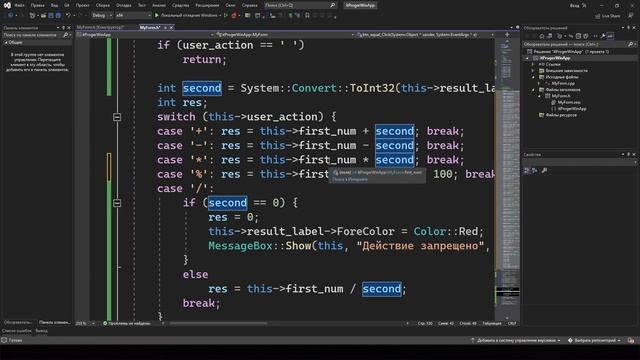Open the Список ошибок tab
Screen dimensions: 640x360
point(16,331)
